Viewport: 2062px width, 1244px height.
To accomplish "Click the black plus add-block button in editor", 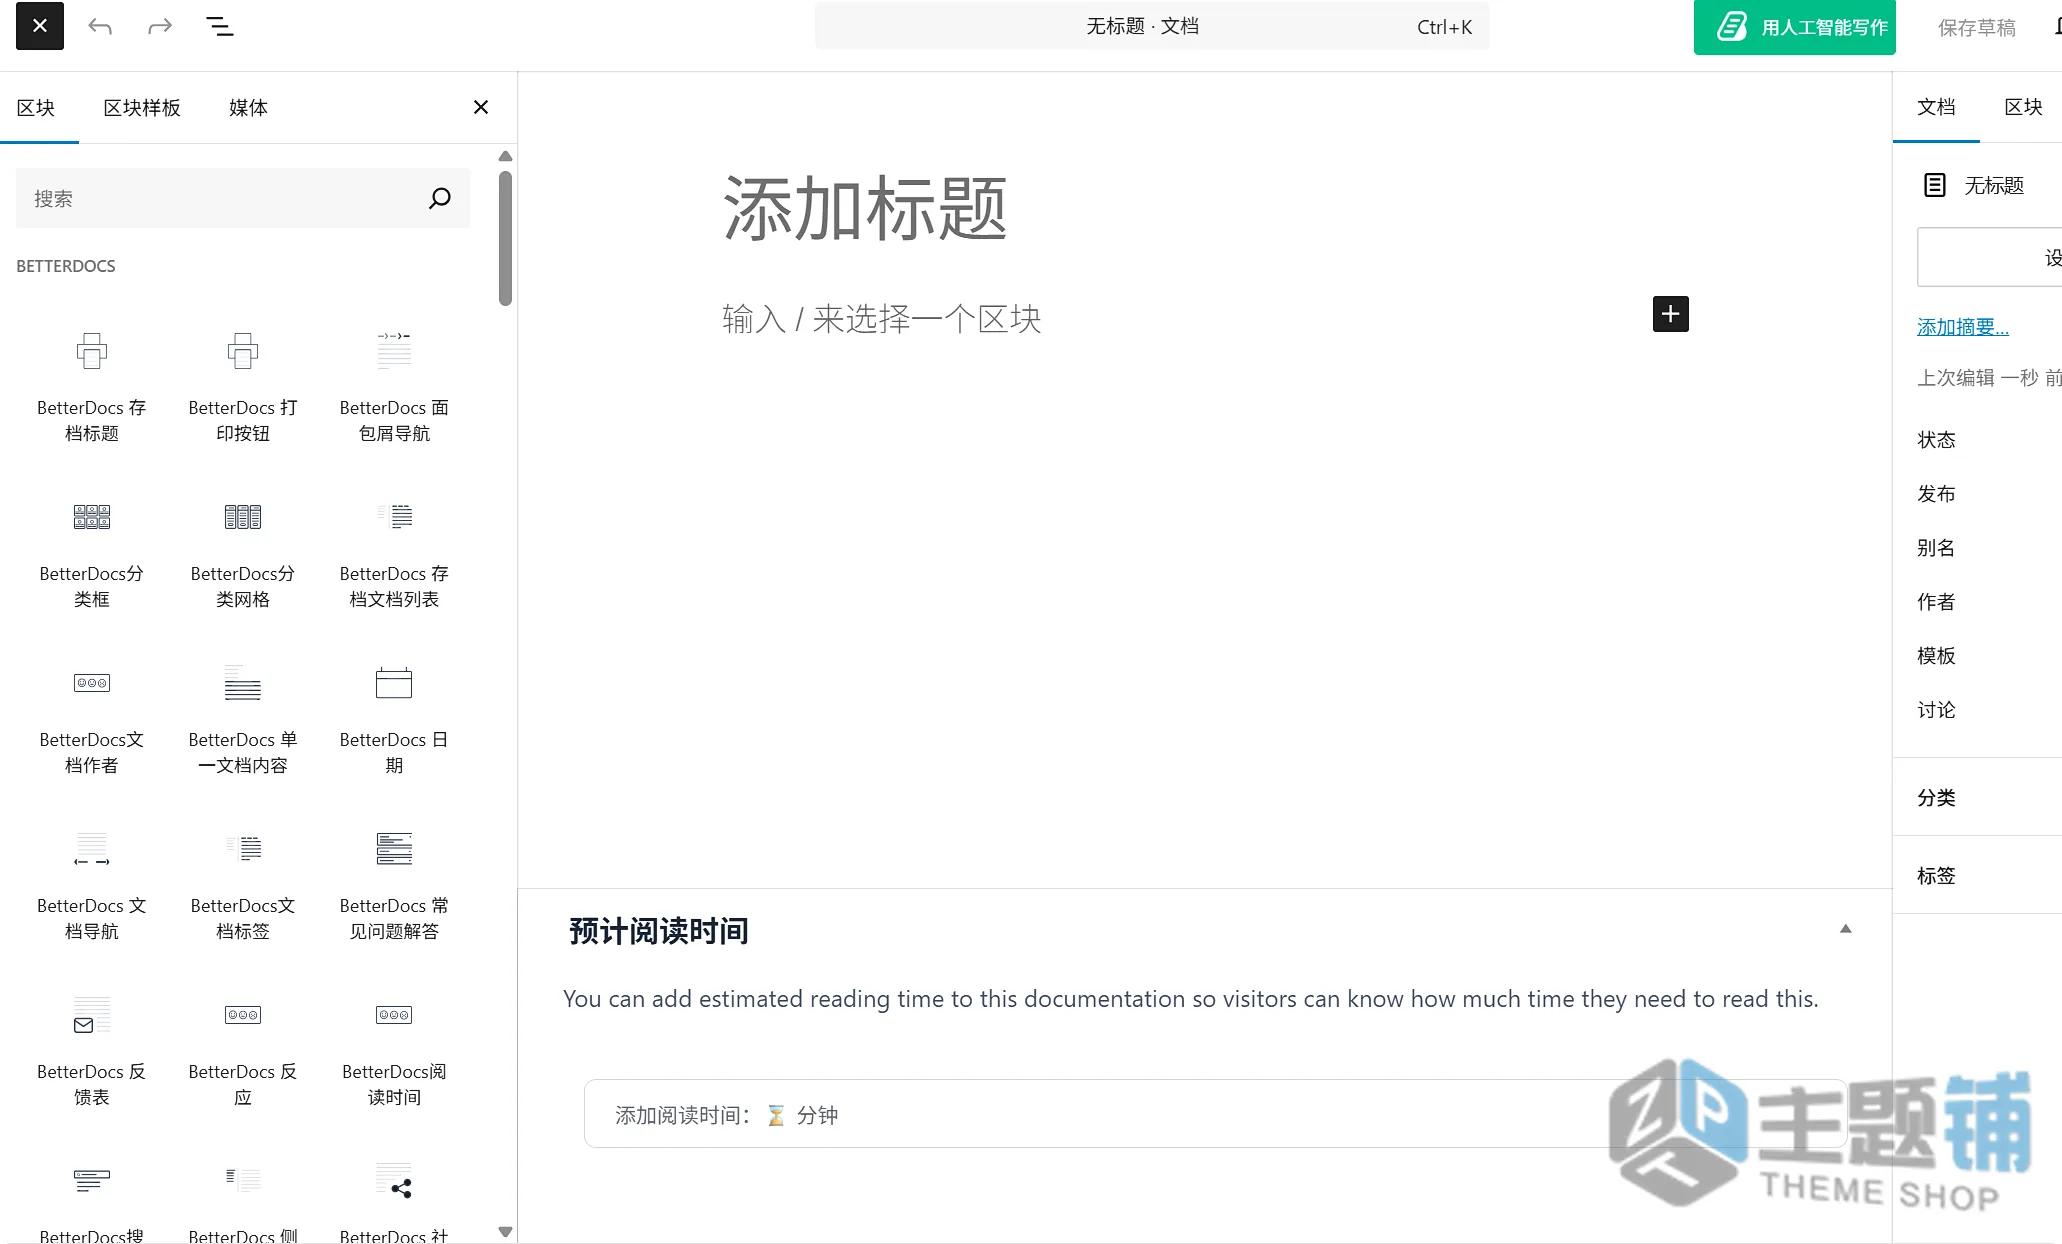I will (x=1670, y=314).
